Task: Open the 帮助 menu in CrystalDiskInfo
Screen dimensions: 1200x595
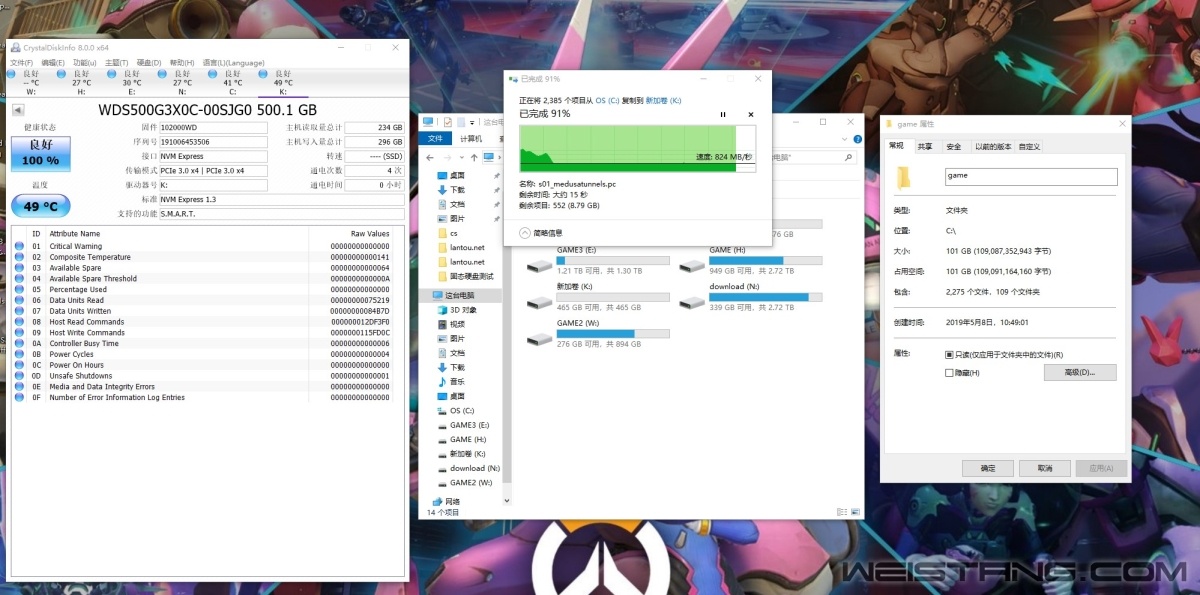Action: coord(182,63)
